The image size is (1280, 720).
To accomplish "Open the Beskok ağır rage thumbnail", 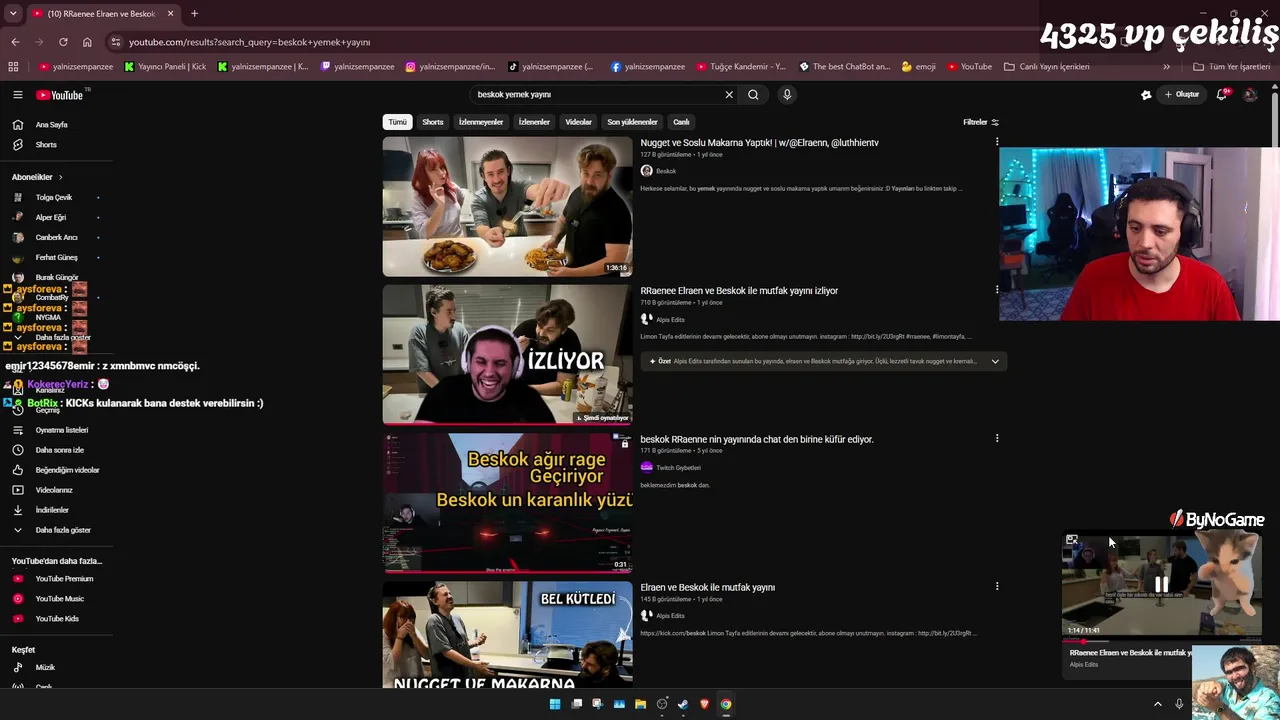I will coord(507,503).
